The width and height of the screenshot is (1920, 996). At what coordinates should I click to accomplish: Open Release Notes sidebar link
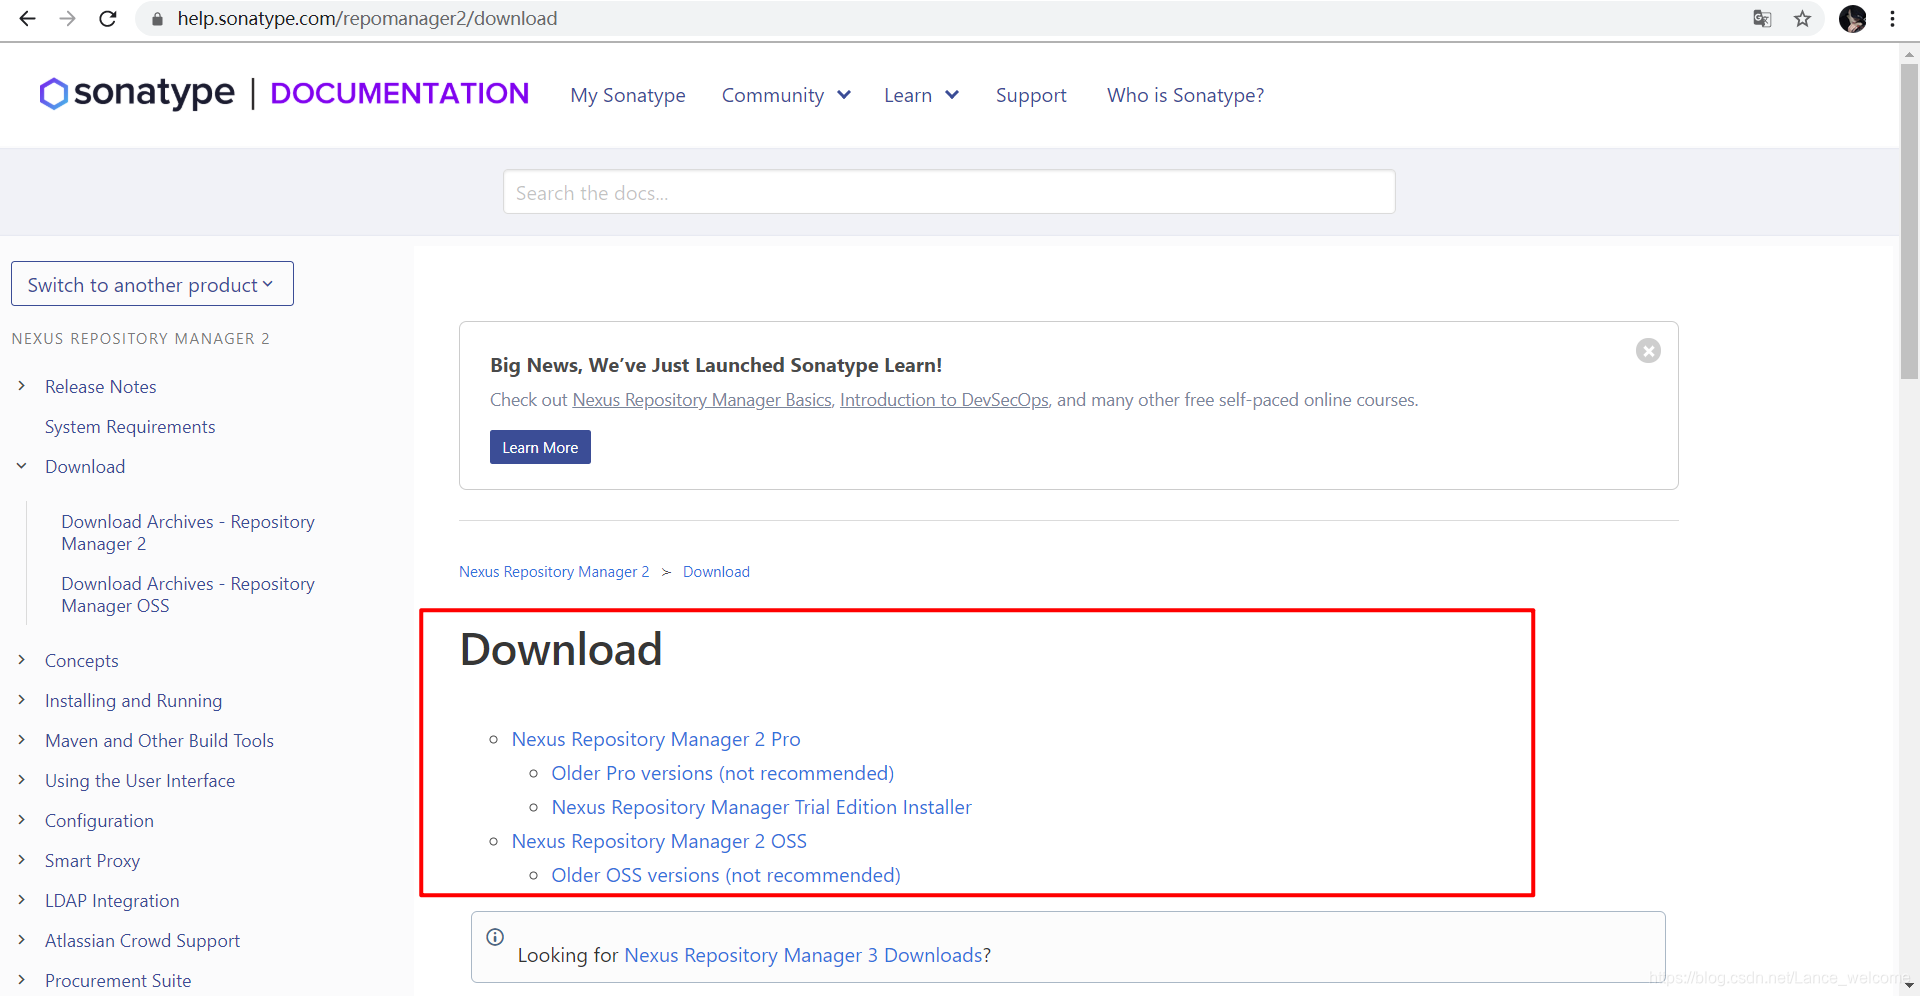101,387
